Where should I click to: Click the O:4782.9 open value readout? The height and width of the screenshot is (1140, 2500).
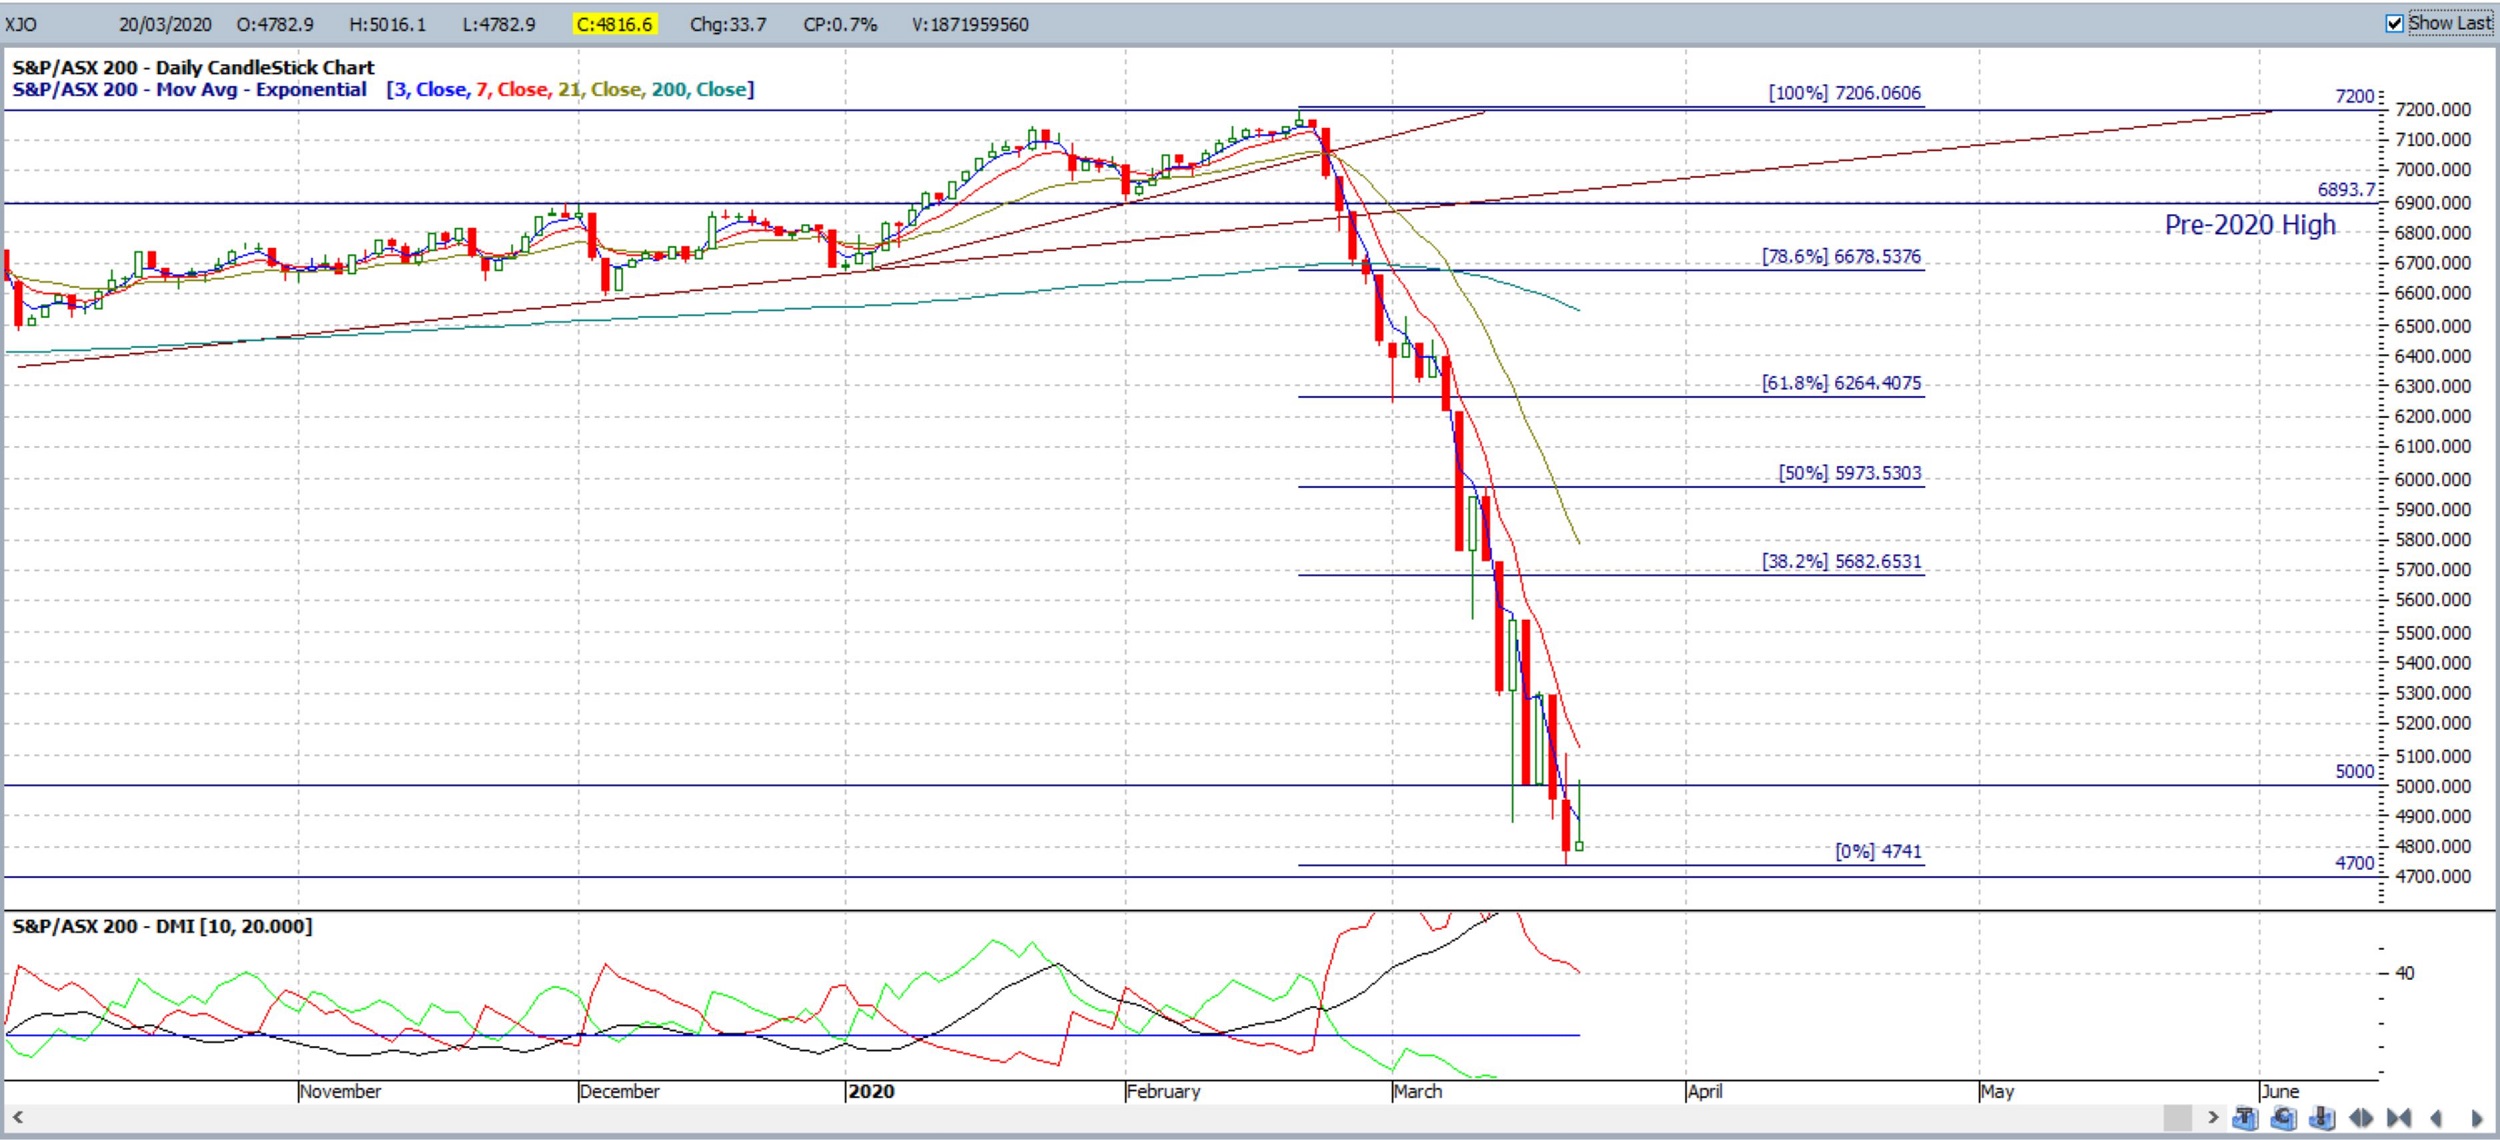[x=275, y=24]
